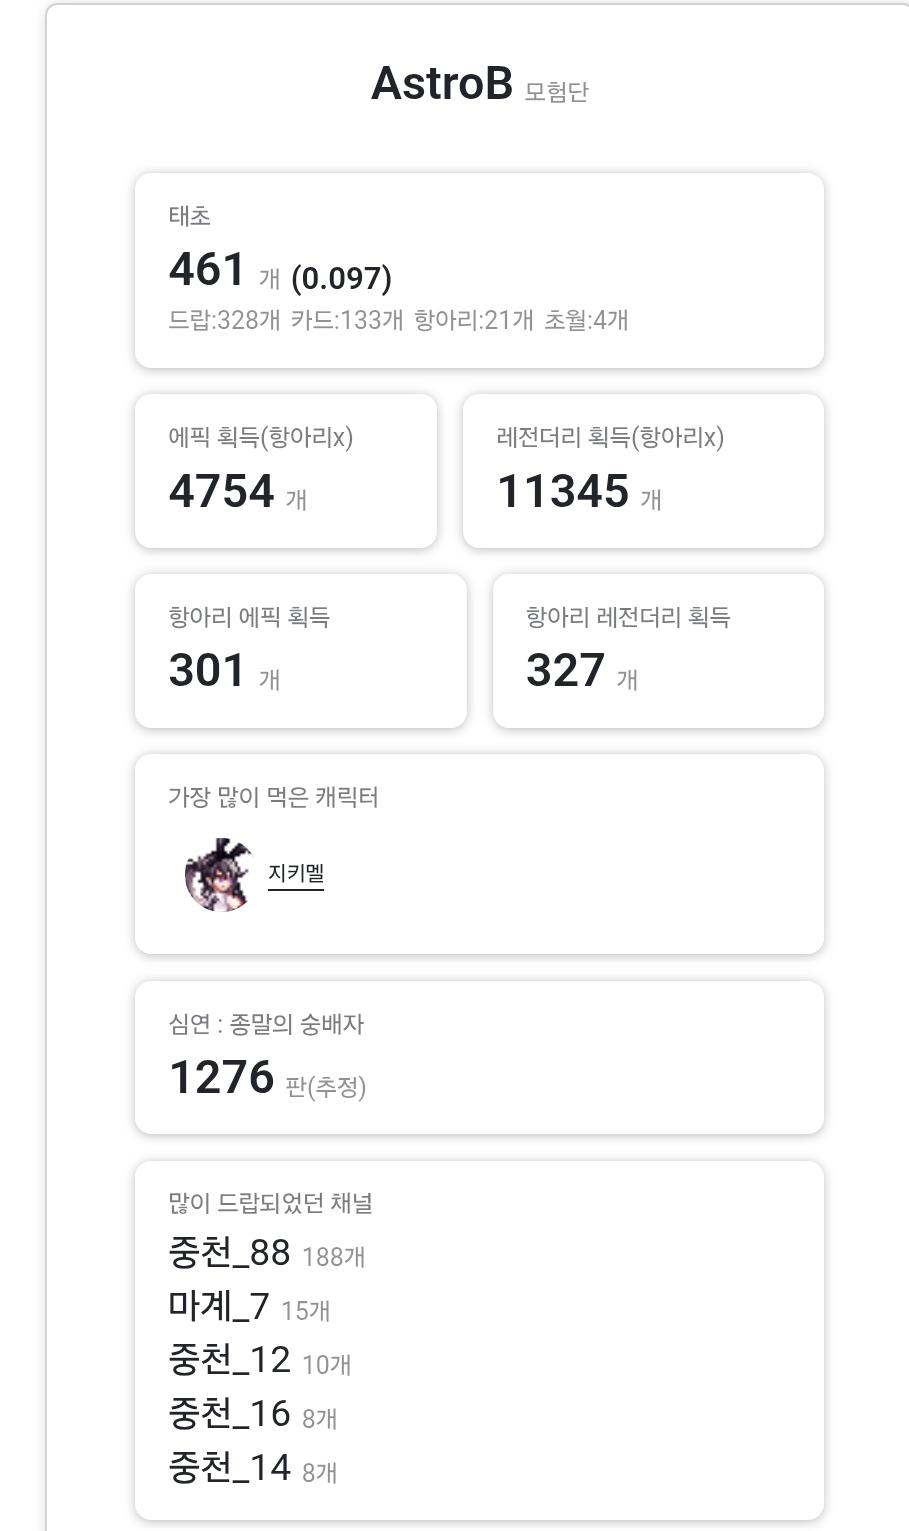Click the 지키멜 character avatar image
Image resolution: width=909 pixels, height=1531 pixels.
click(220, 875)
